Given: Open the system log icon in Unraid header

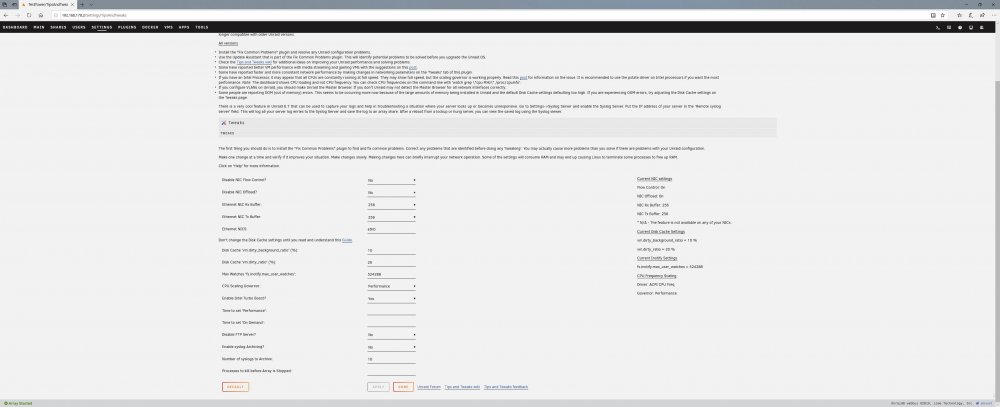Looking at the screenshot, I should point(982,27).
